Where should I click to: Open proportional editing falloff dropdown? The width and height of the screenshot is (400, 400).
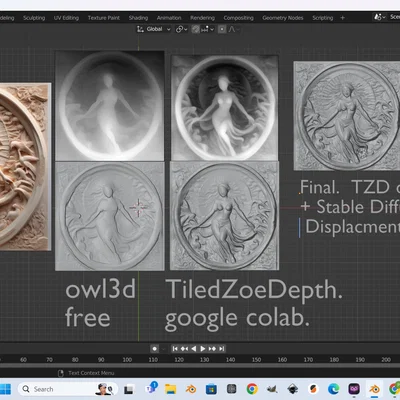(234, 29)
